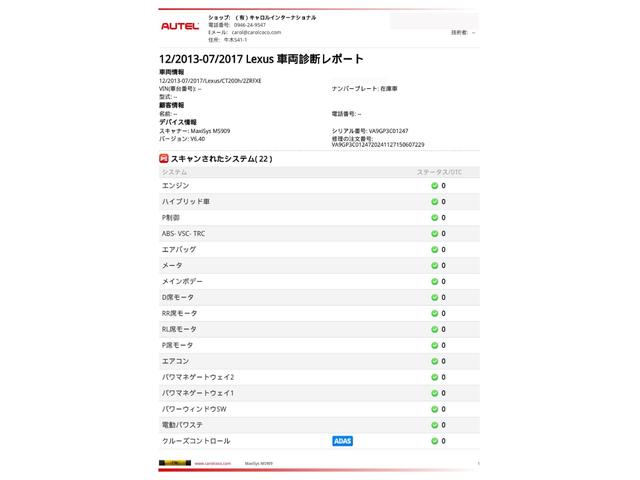Click the Lexus/CT200h/2ZRFXE vehicle path line
This screenshot has height=480, width=640.
click(210, 81)
